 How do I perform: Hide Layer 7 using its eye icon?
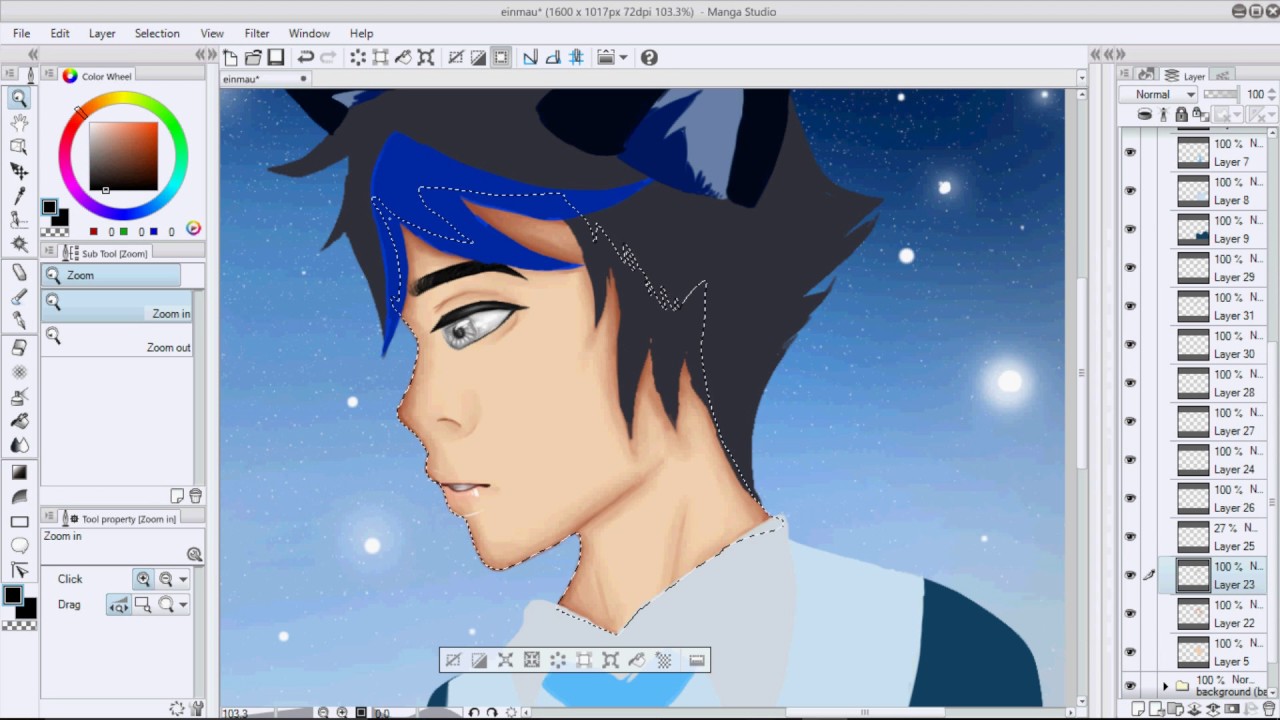click(1130, 153)
